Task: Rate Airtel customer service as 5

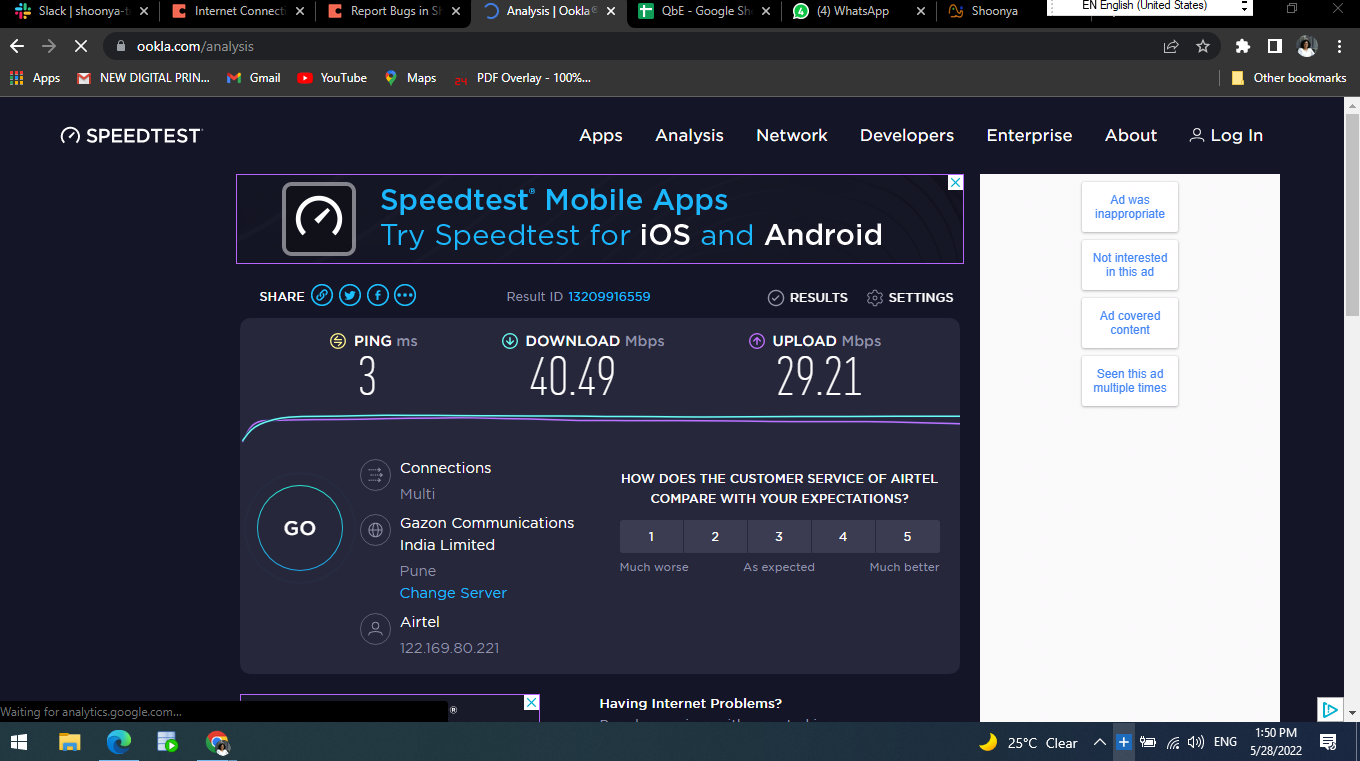Action: [x=907, y=536]
